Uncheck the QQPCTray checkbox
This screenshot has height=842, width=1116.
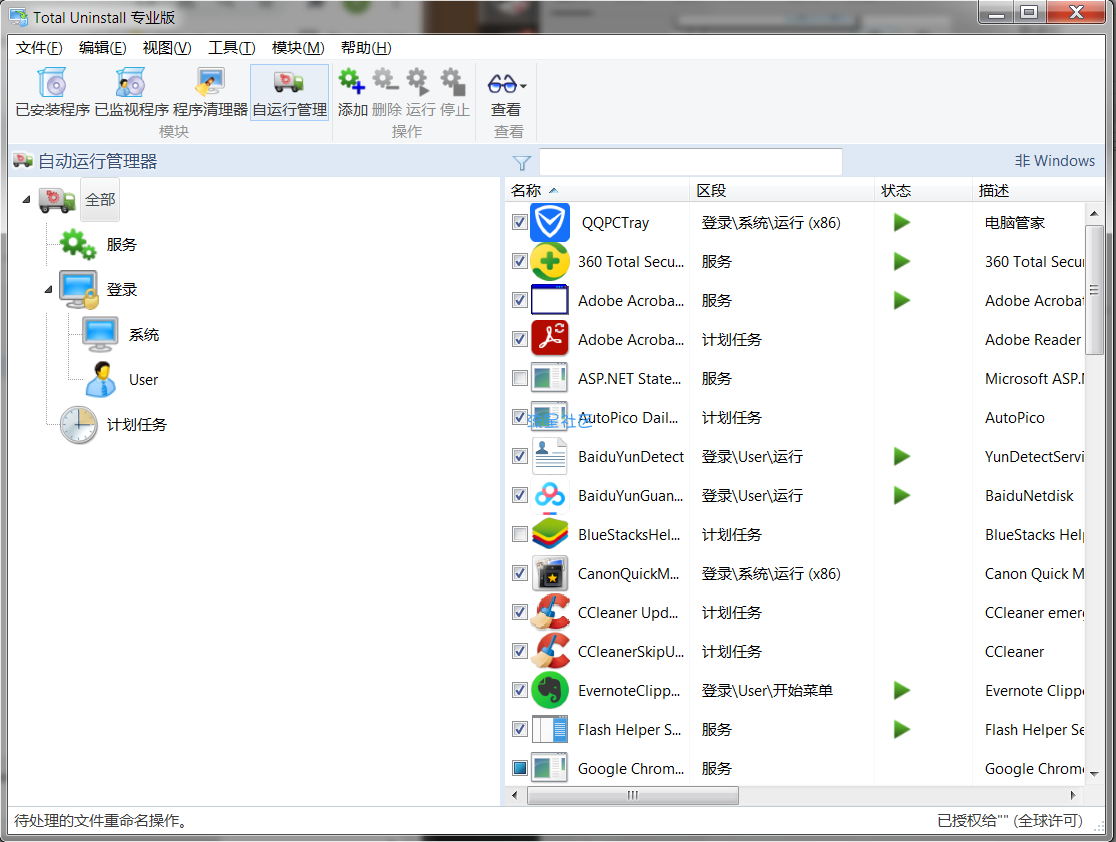[x=520, y=222]
